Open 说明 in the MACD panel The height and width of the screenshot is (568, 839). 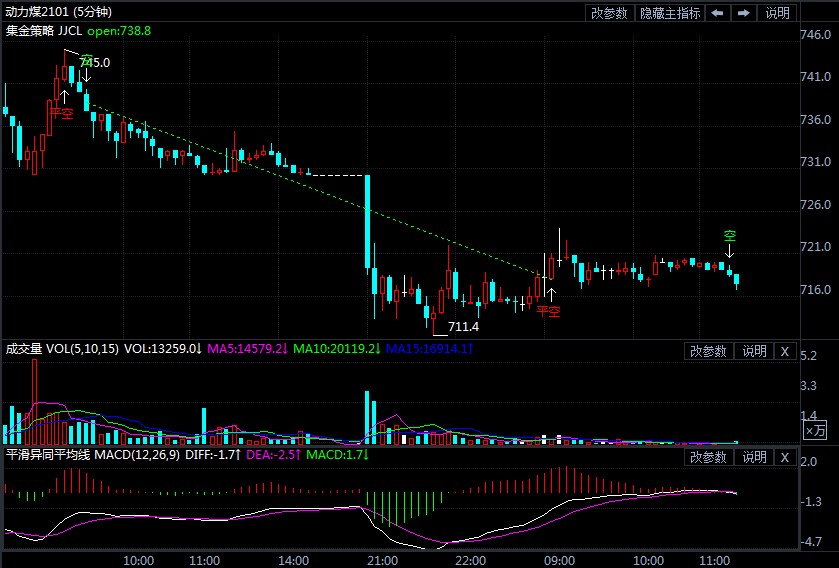coord(753,457)
